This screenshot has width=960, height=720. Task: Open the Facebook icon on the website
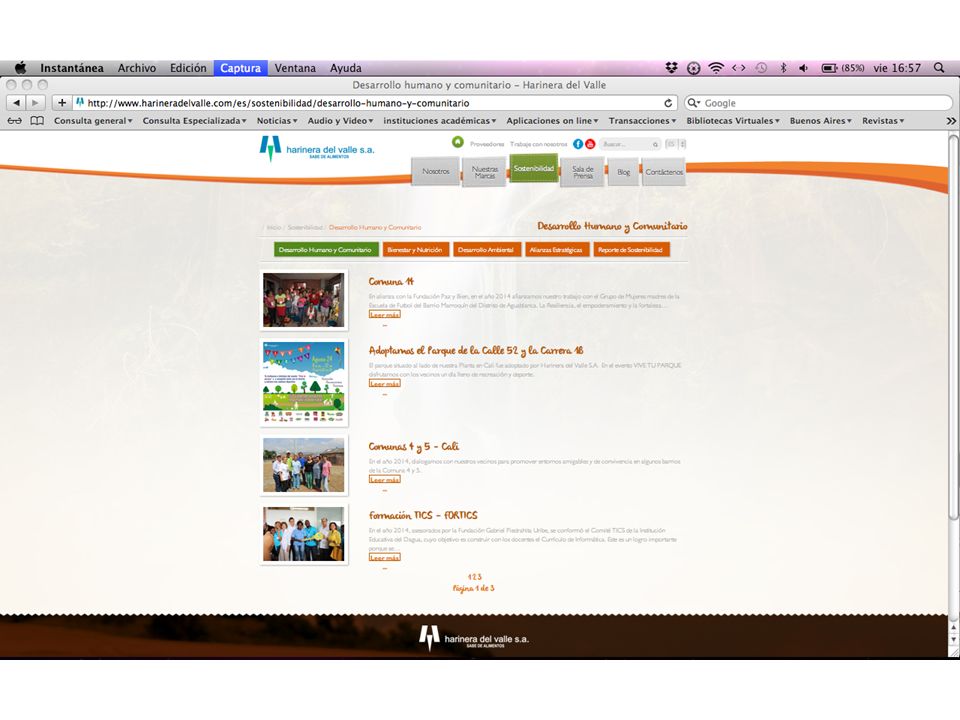[x=577, y=144]
